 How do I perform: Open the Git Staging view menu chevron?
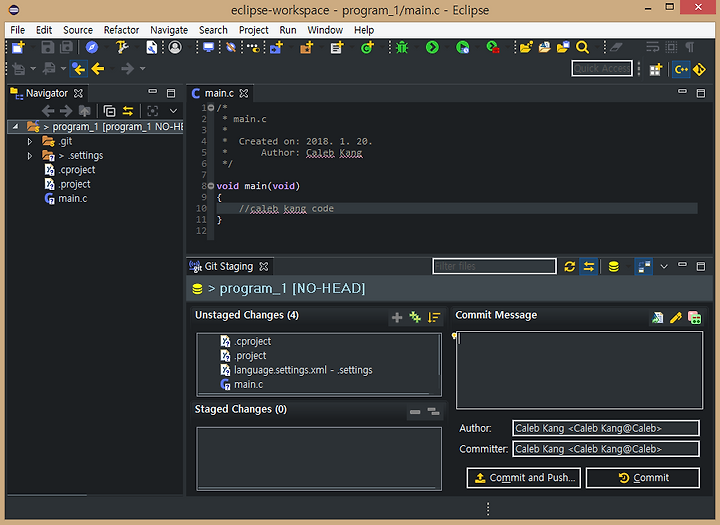pos(664,266)
